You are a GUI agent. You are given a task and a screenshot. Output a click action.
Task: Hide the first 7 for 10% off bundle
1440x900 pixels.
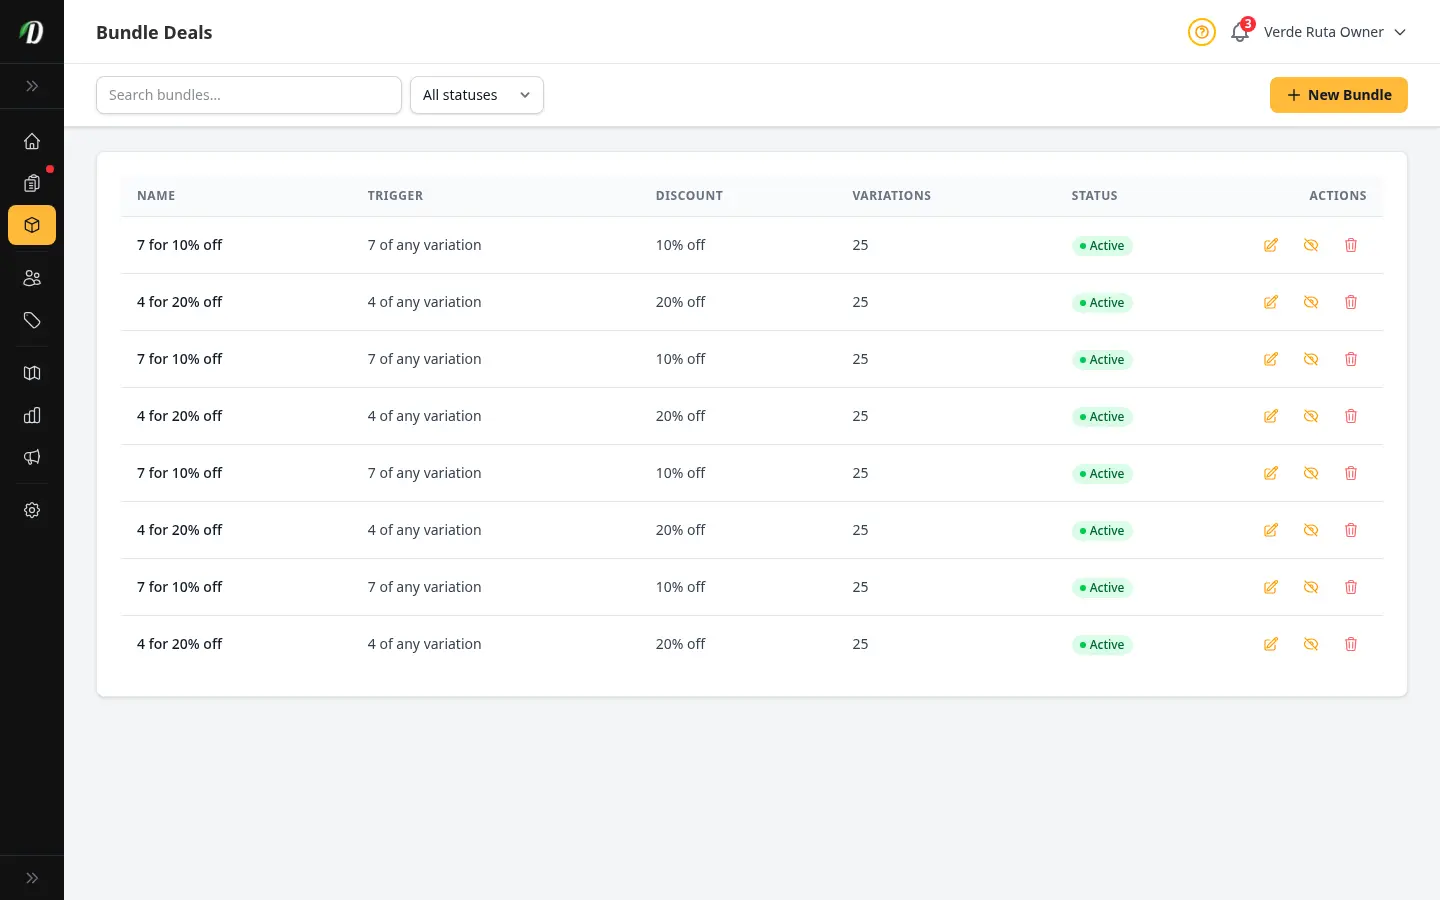pos(1311,245)
